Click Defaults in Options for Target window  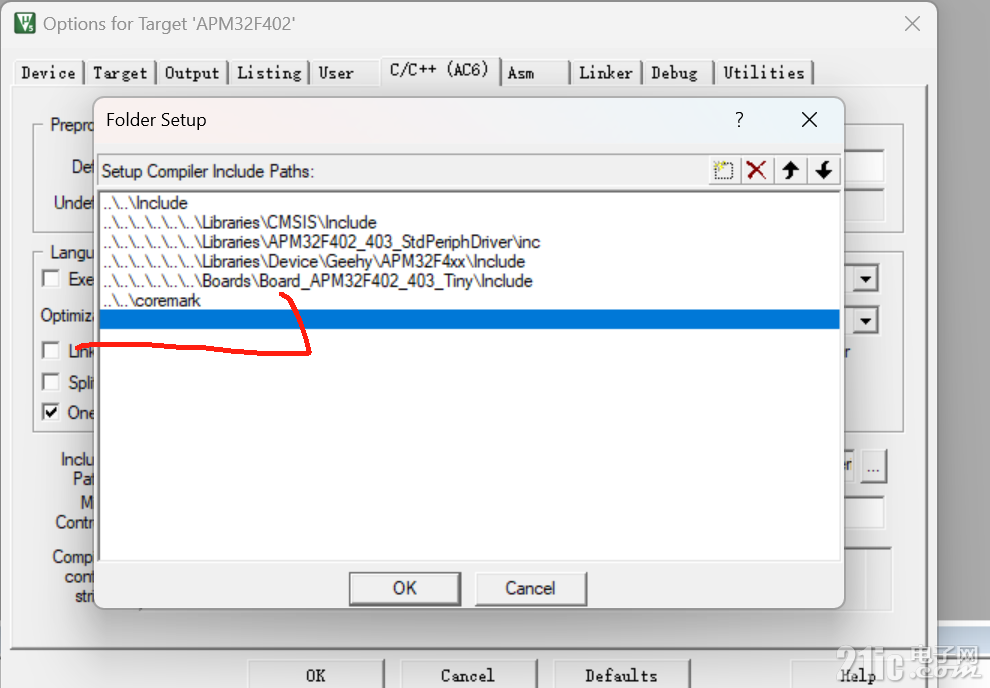[x=621, y=675]
